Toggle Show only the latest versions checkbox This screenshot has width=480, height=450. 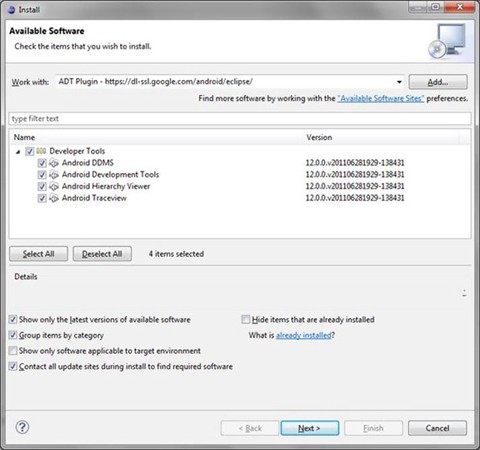pyautogui.click(x=13, y=319)
